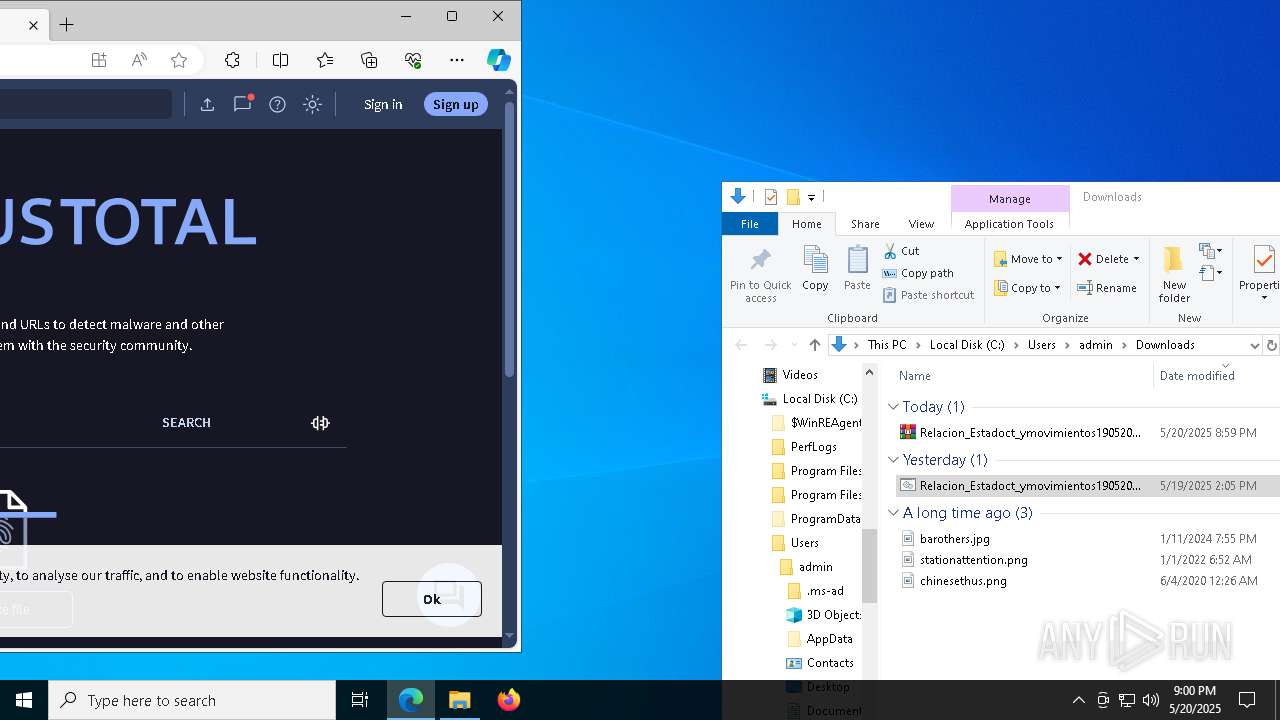Viewport: 1280px width, 720px height.
Task: Open Copilot icon in Edge toolbar
Action: (498, 60)
